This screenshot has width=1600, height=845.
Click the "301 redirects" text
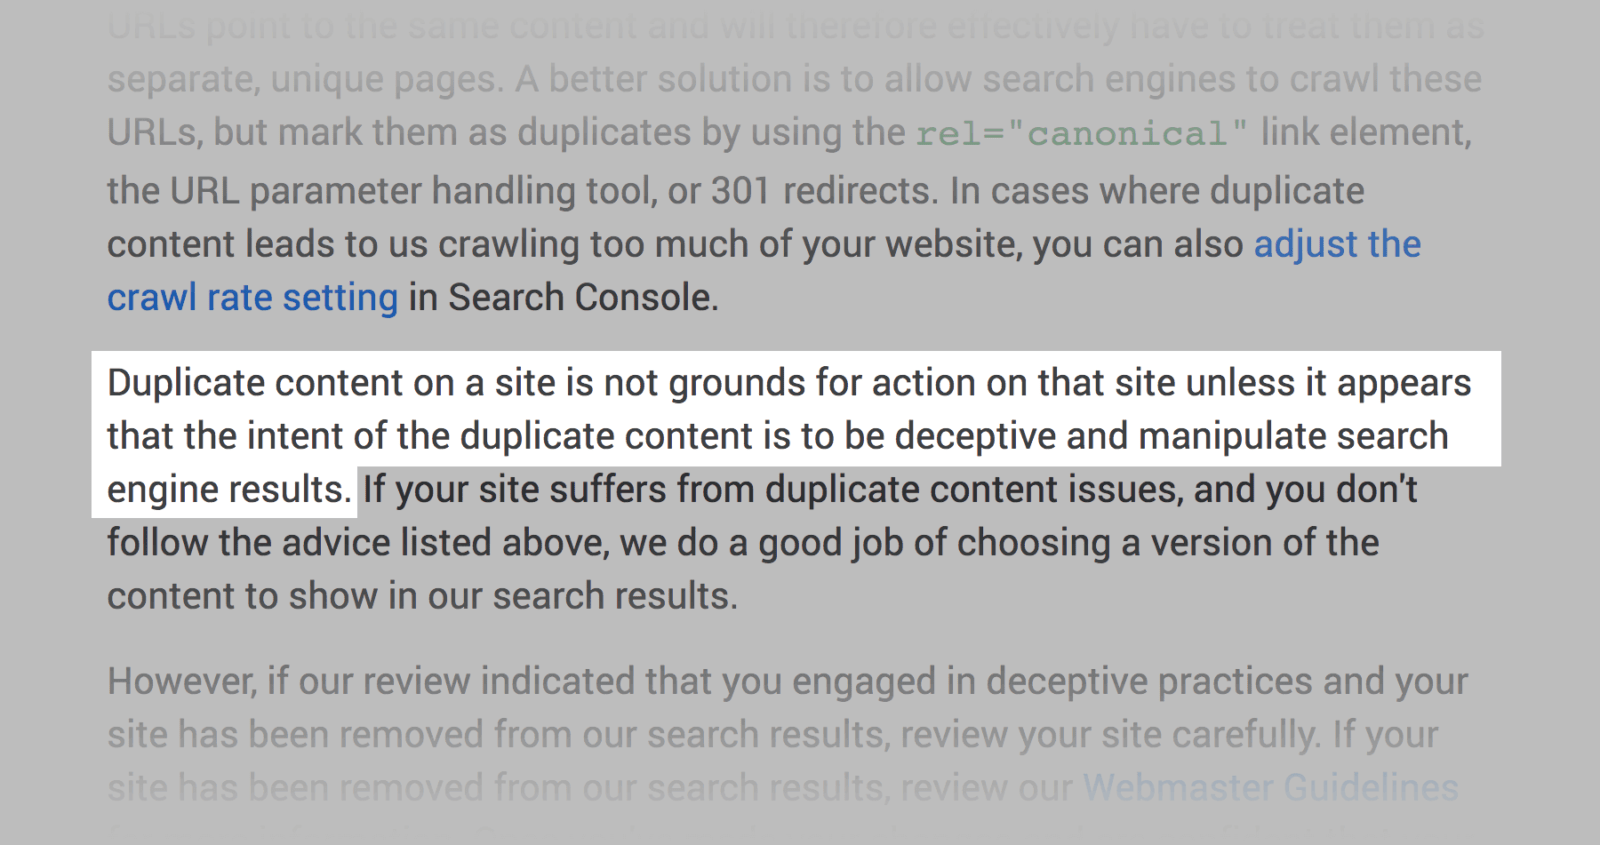(x=823, y=191)
